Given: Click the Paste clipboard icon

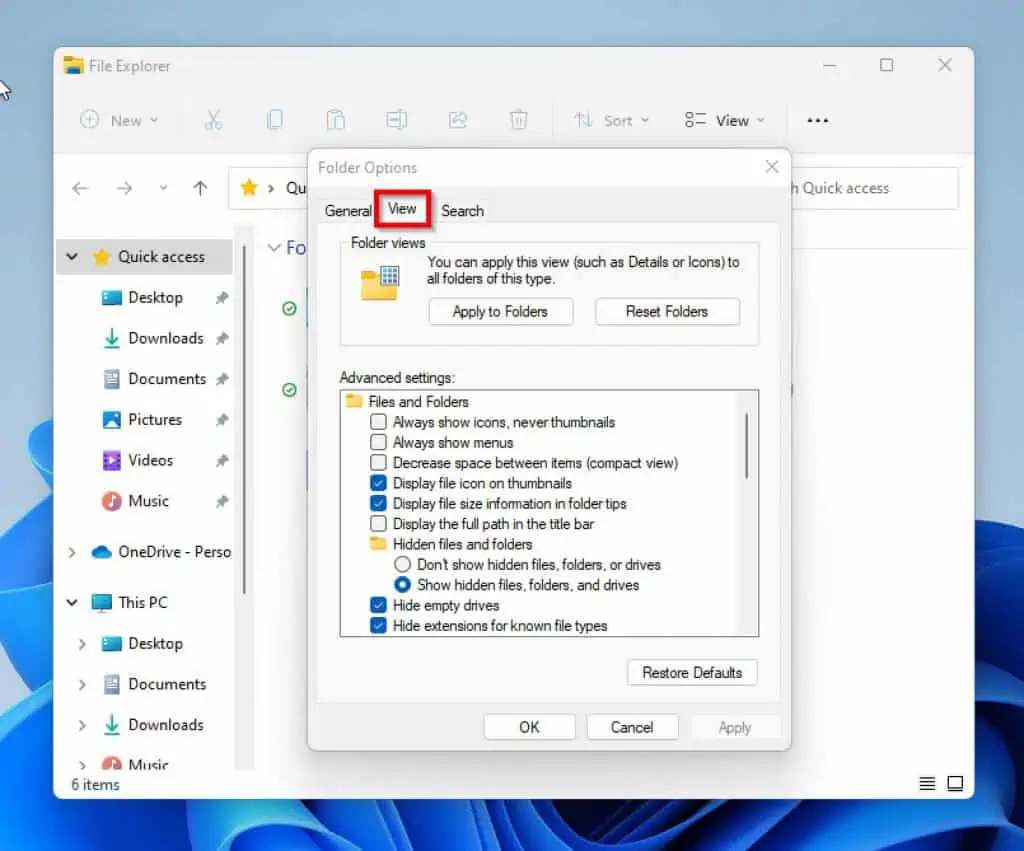Looking at the screenshot, I should (335, 120).
